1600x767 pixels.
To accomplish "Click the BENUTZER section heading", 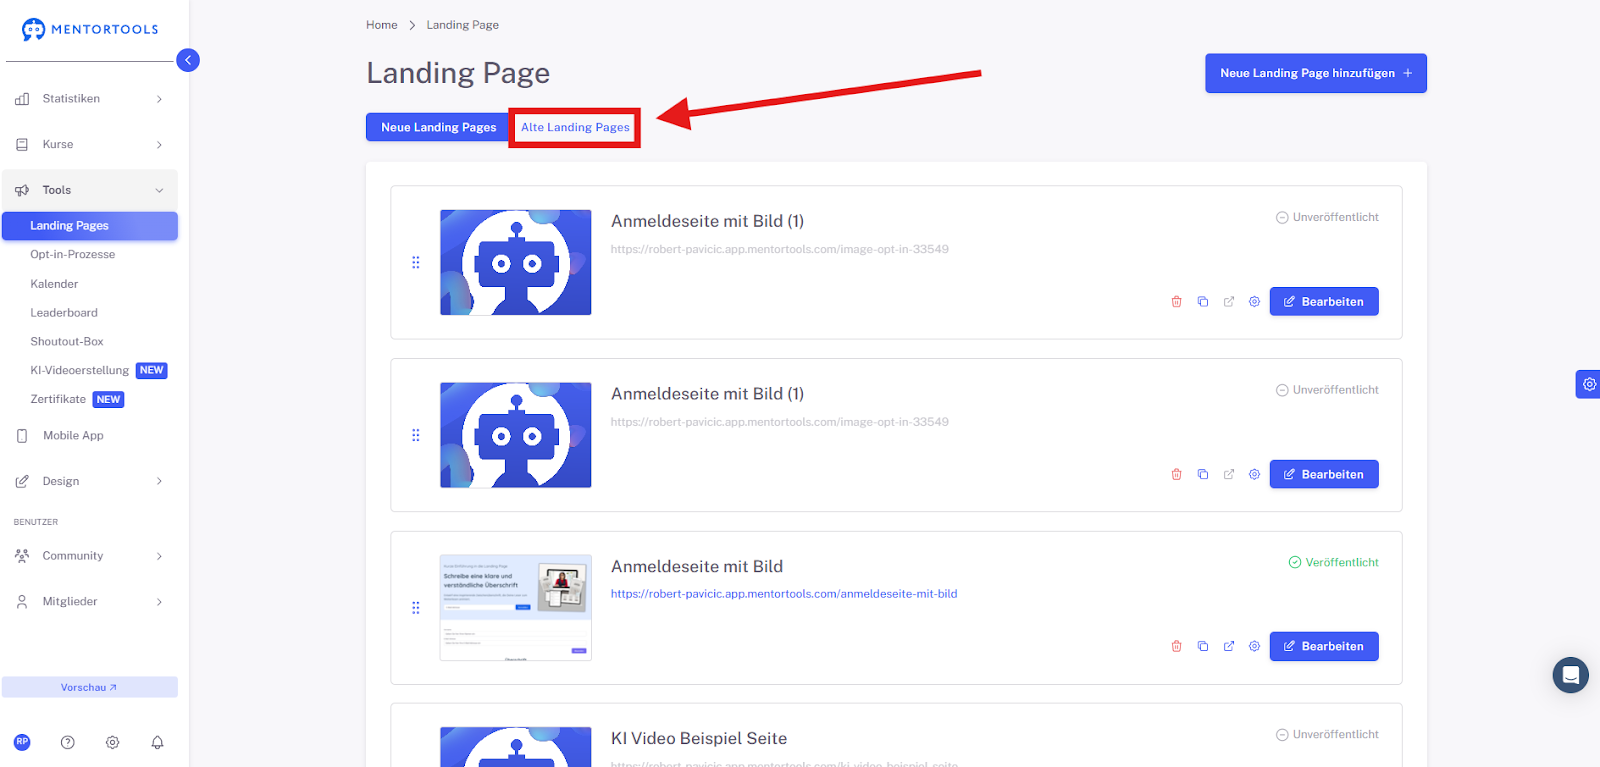I will (36, 522).
